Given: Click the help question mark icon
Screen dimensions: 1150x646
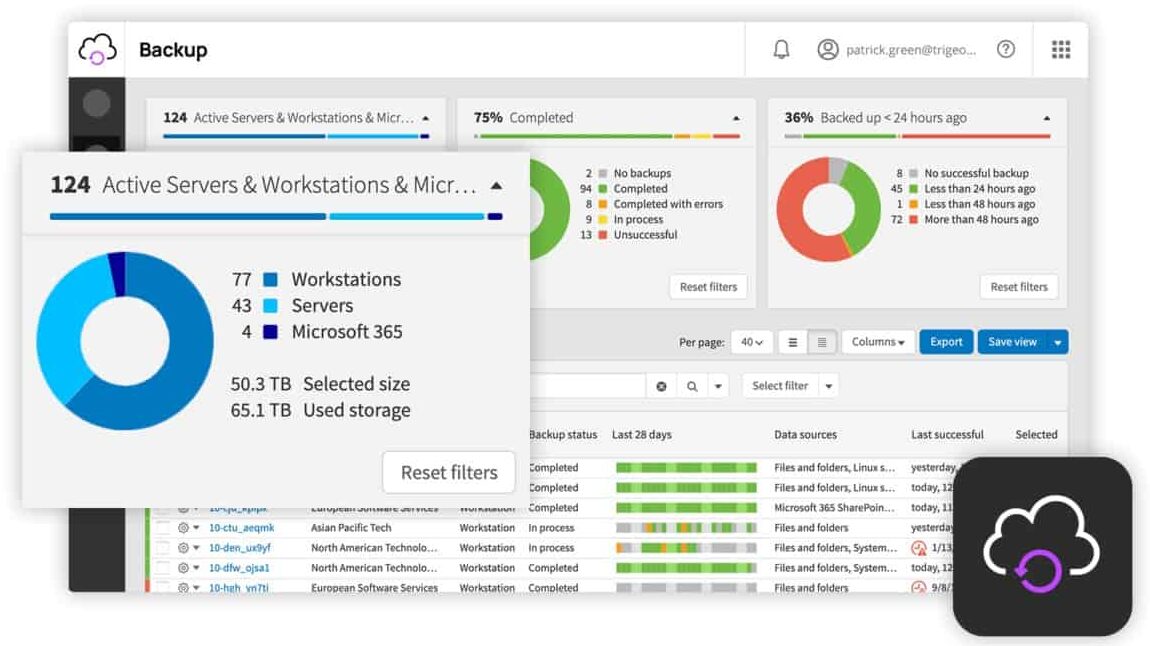Looking at the screenshot, I should [1006, 48].
